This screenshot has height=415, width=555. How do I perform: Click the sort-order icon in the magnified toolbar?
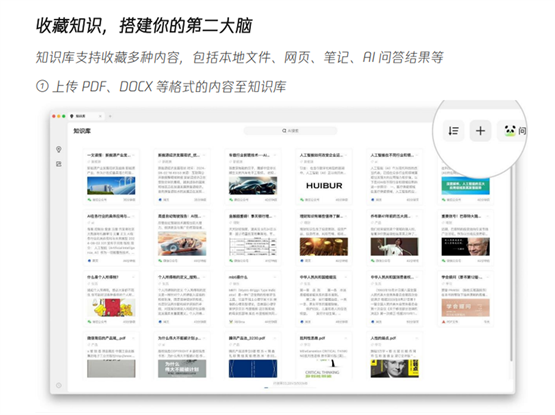click(453, 131)
